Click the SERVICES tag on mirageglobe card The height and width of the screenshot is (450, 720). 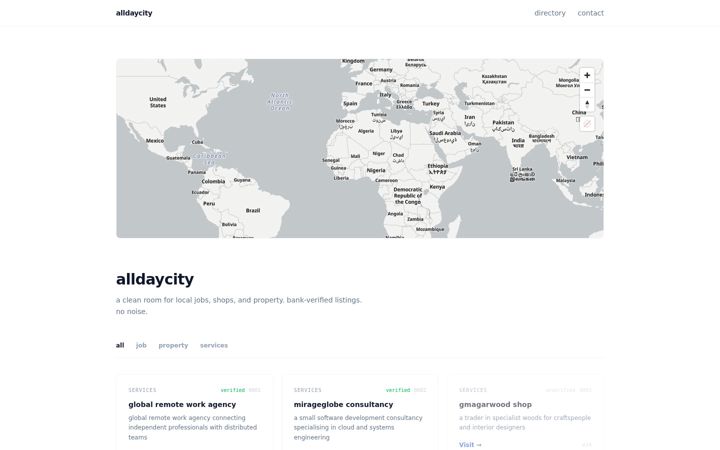click(x=307, y=390)
